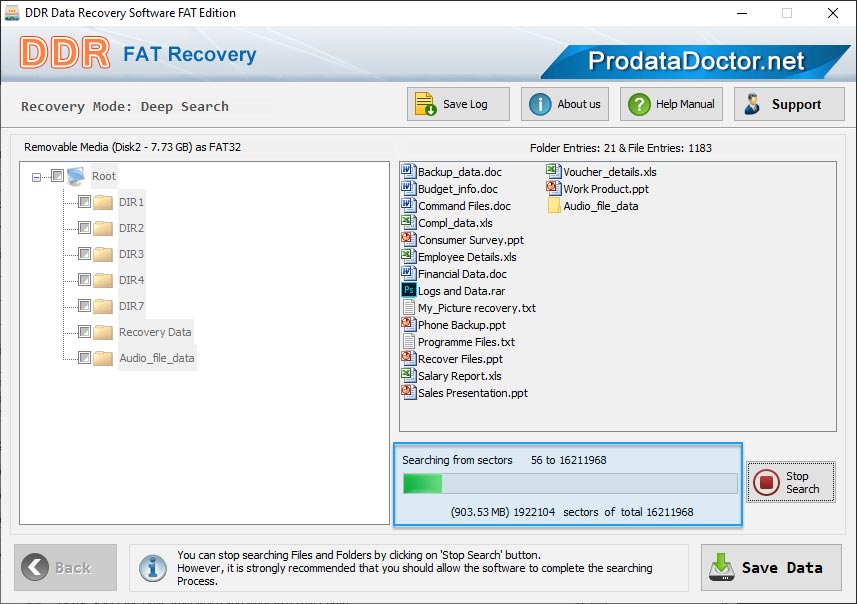Click the Save Data button
The image size is (857, 604).
771,567
